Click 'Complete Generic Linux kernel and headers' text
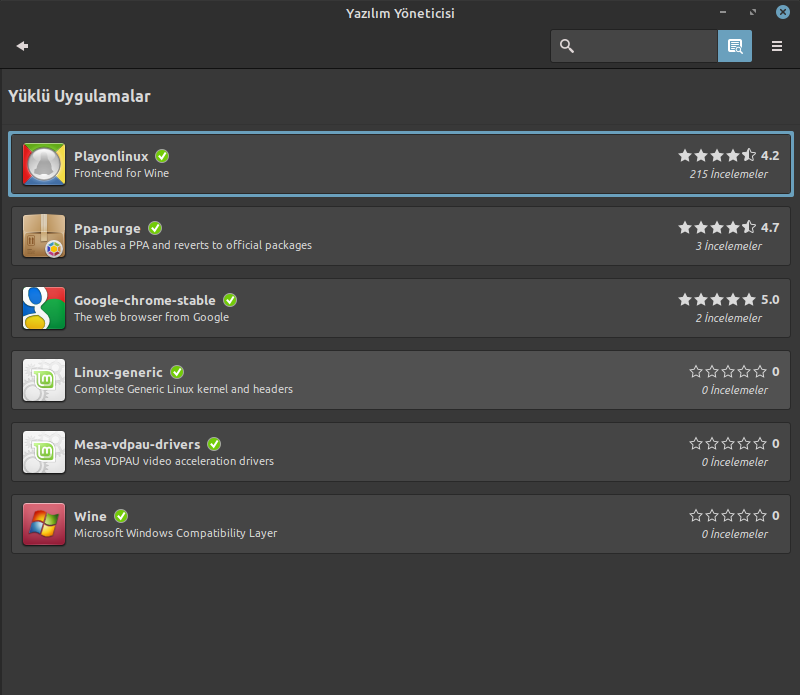 [184, 389]
